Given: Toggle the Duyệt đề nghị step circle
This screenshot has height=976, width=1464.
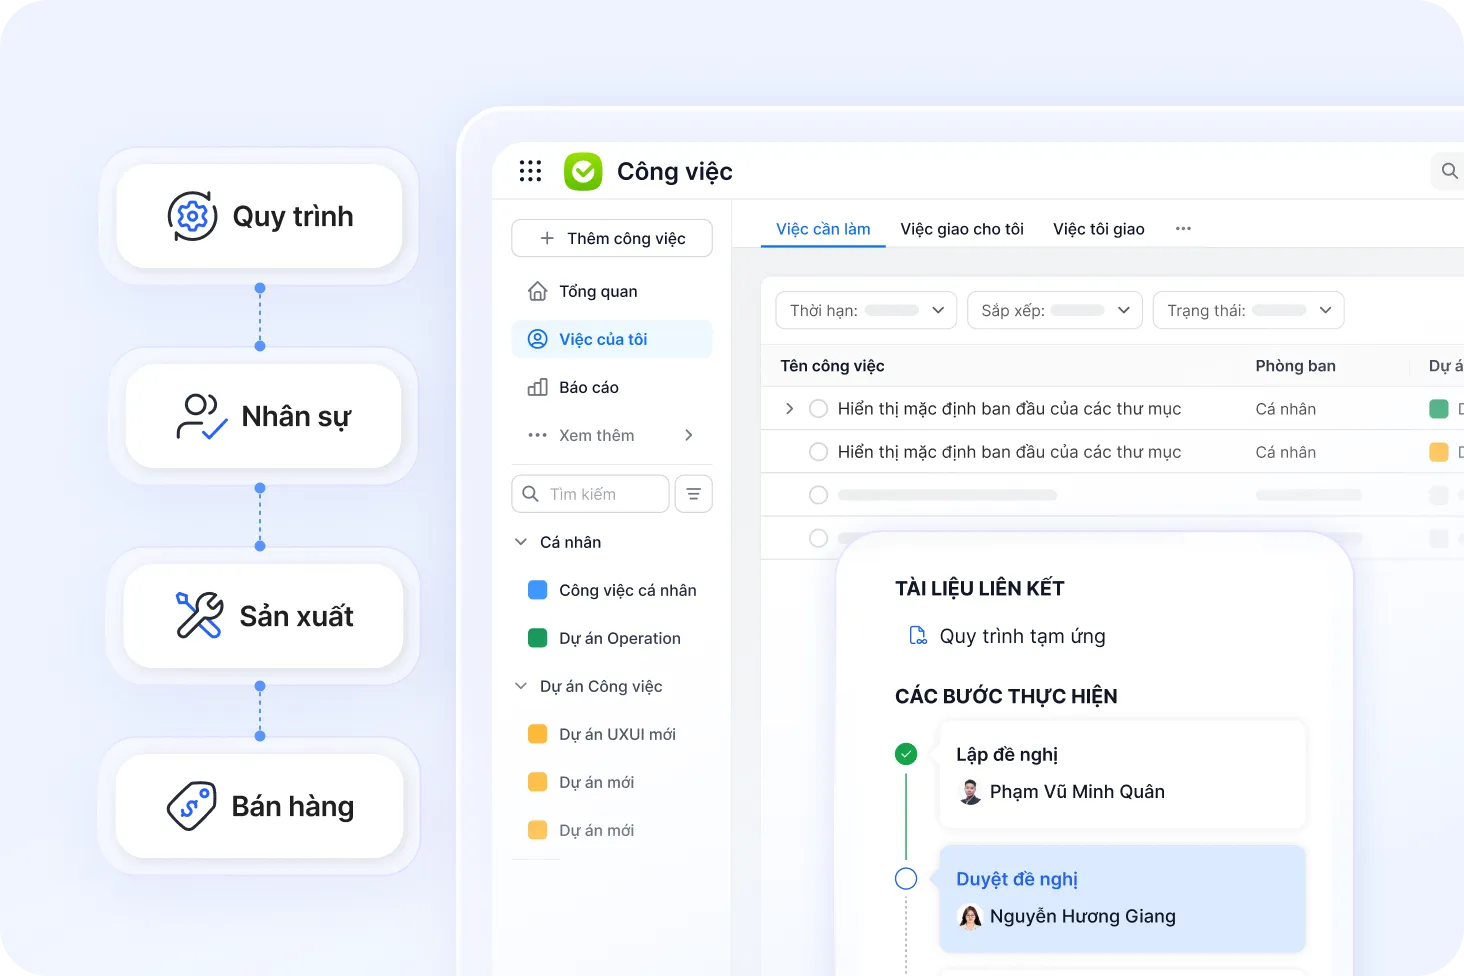Looking at the screenshot, I should (x=906, y=879).
